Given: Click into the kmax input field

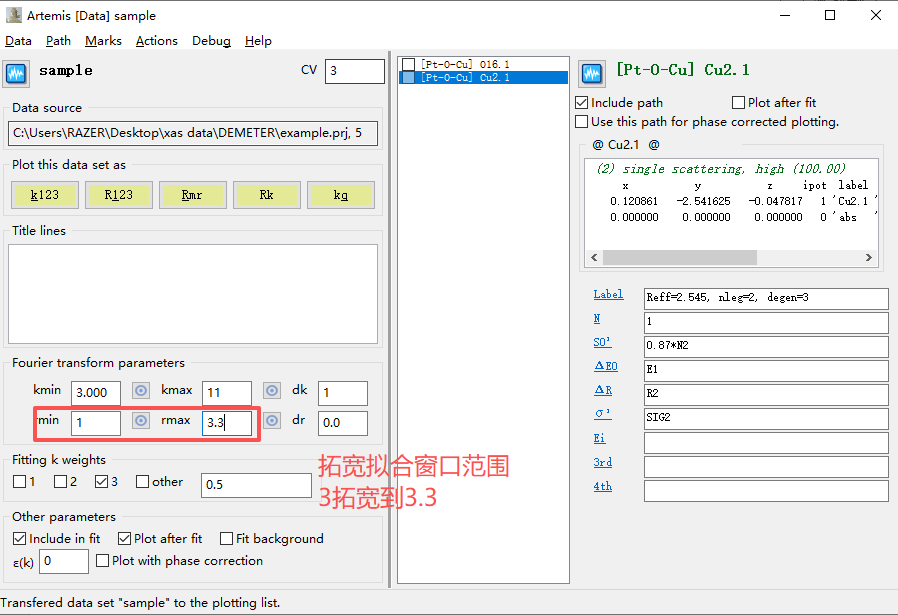Looking at the screenshot, I should click(227, 393).
